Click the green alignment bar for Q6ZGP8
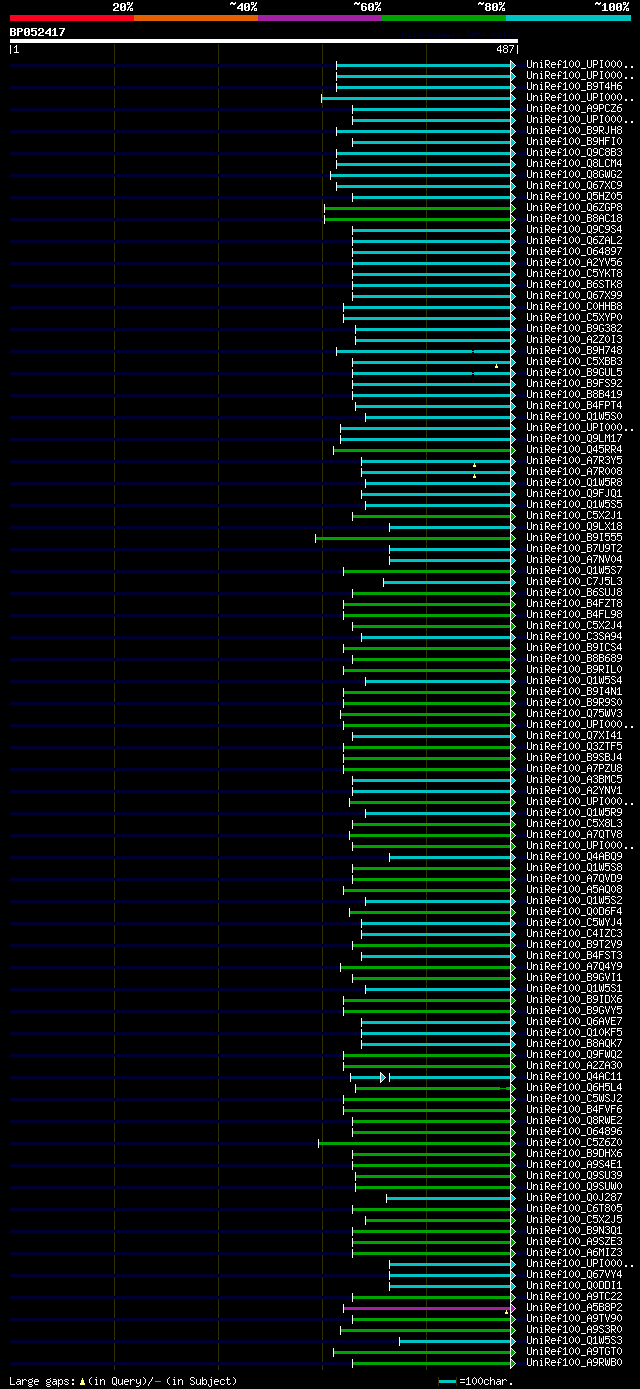Screen dimensions: 640x1389 417,208
